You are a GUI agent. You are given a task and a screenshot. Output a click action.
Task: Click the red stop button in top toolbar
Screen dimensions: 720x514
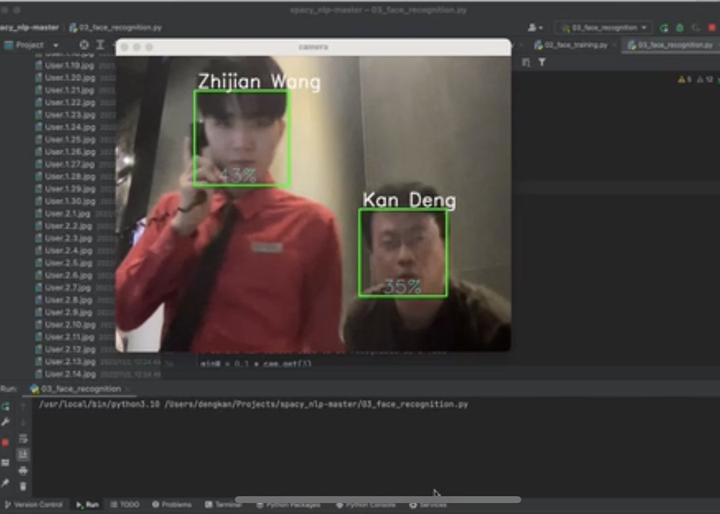tap(712, 28)
